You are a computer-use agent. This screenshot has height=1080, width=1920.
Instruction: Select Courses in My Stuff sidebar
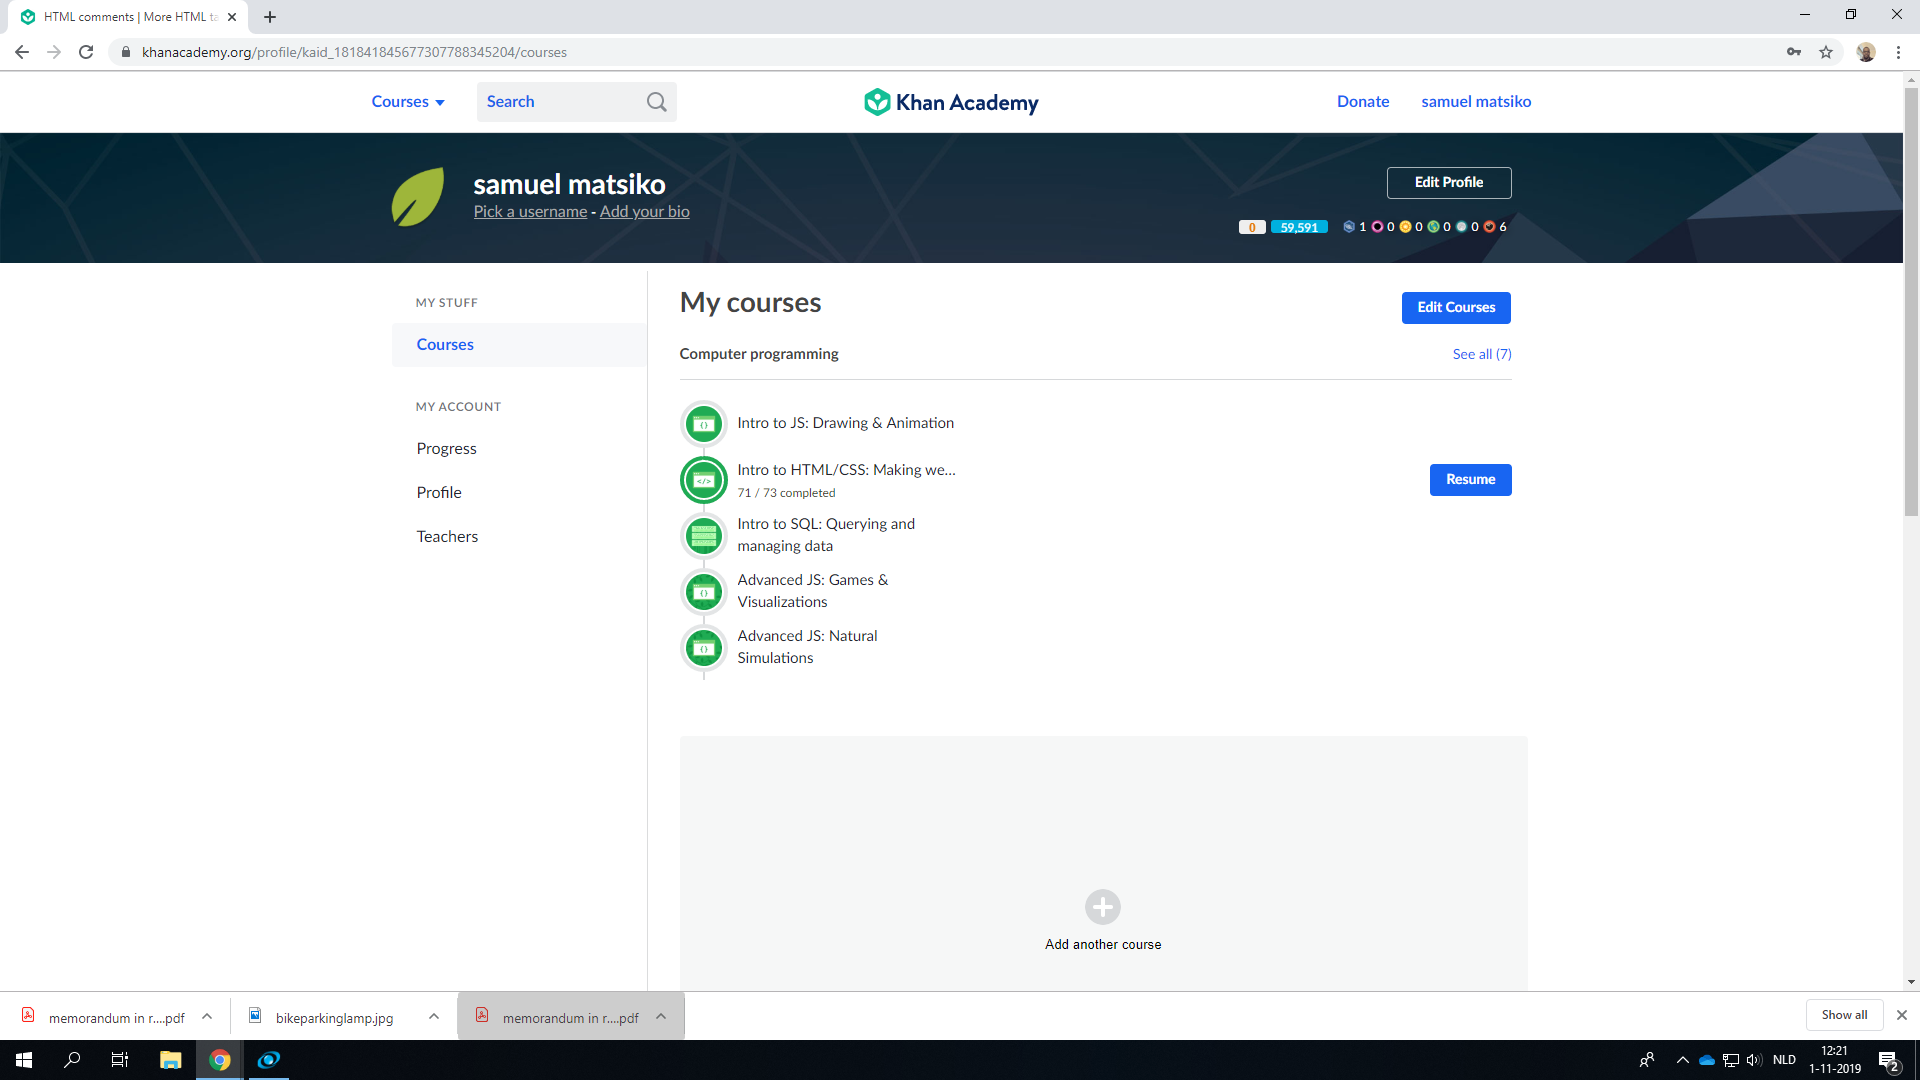click(x=519, y=344)
